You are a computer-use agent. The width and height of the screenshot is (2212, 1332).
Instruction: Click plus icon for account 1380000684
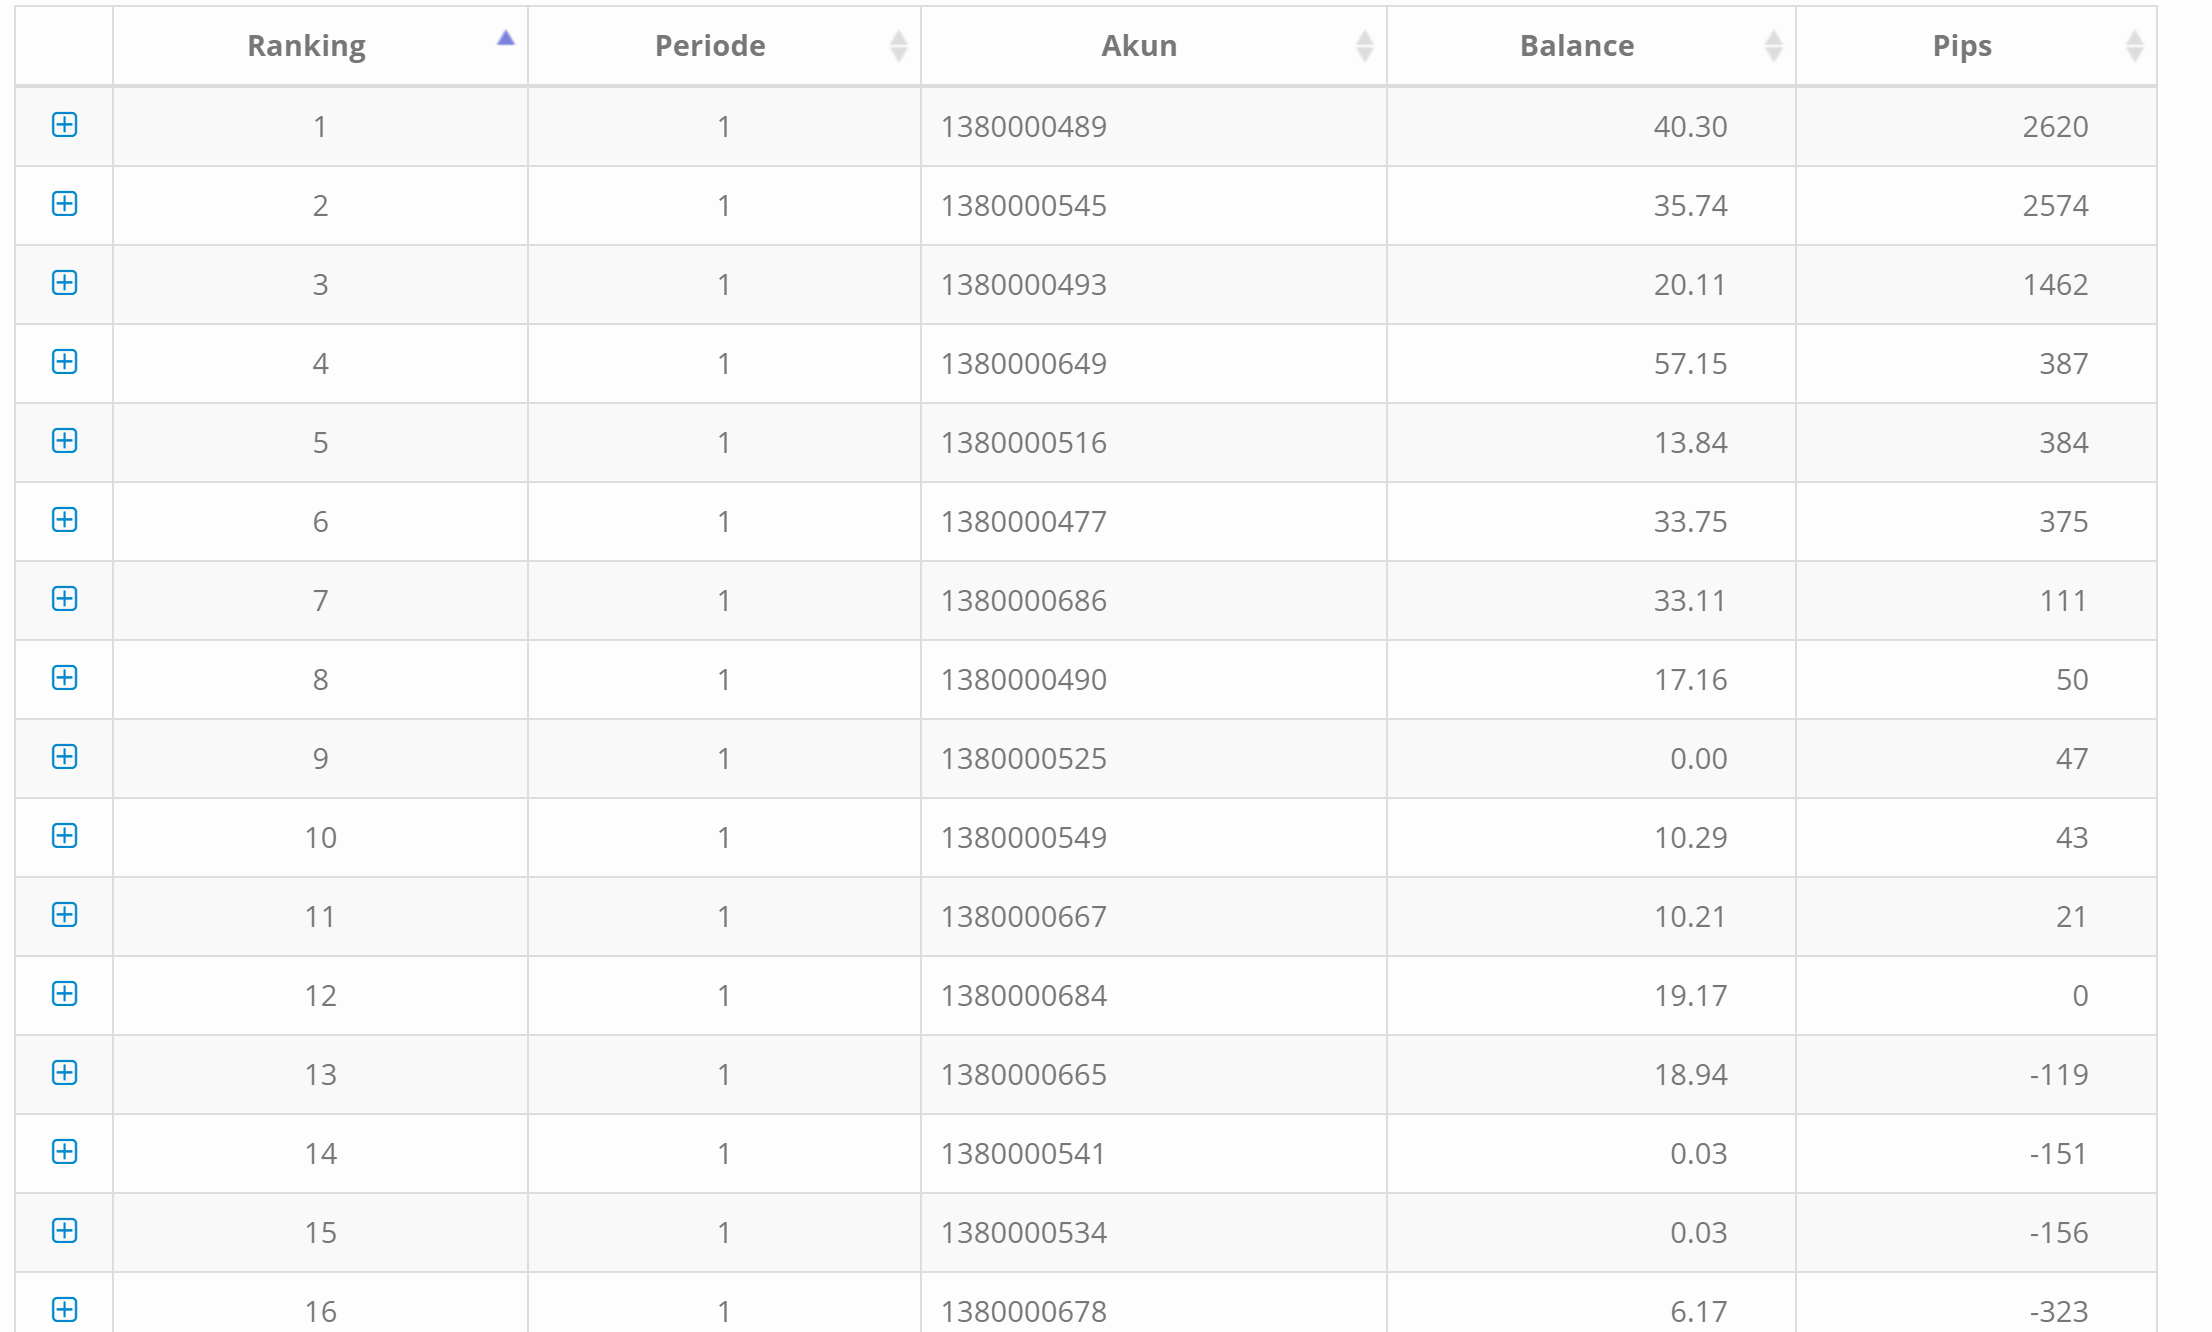(64, 994)
